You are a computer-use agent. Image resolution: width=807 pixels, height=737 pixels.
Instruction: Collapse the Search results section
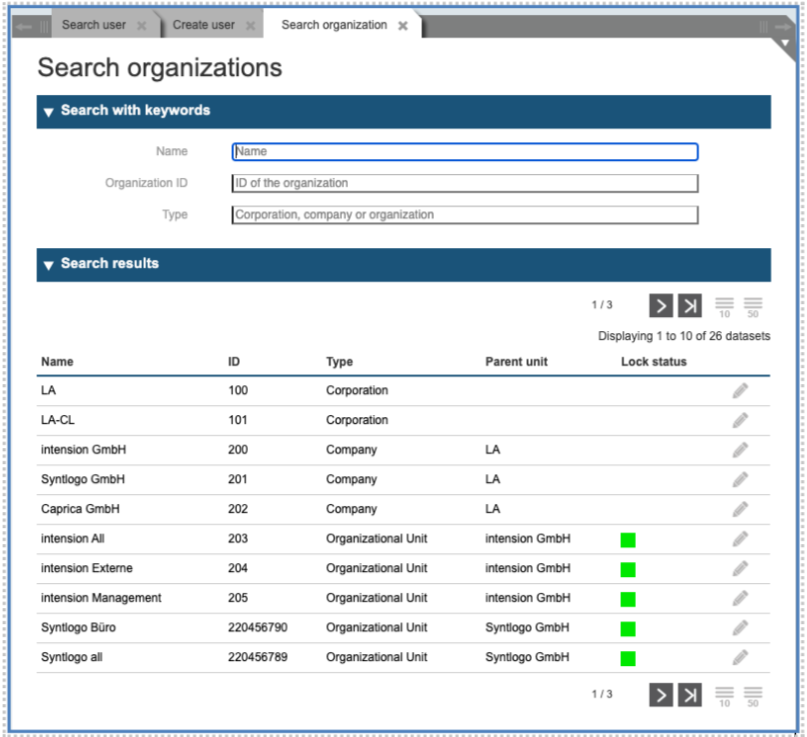[x=48, y=265]
